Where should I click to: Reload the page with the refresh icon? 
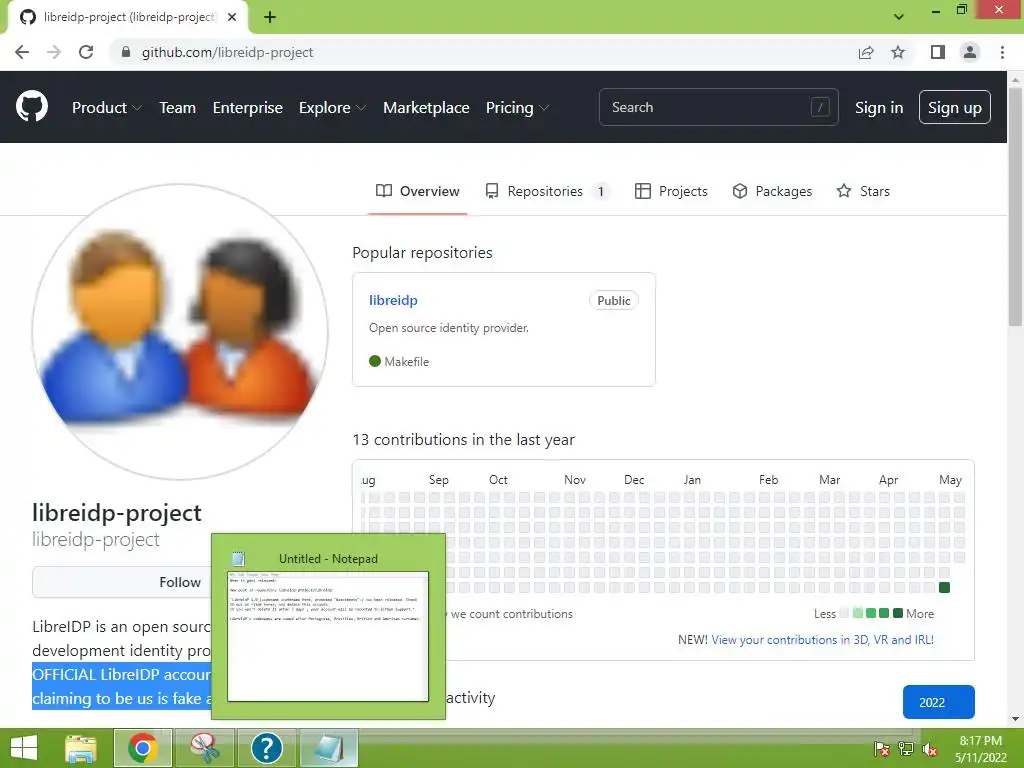(x=86, y=52)
